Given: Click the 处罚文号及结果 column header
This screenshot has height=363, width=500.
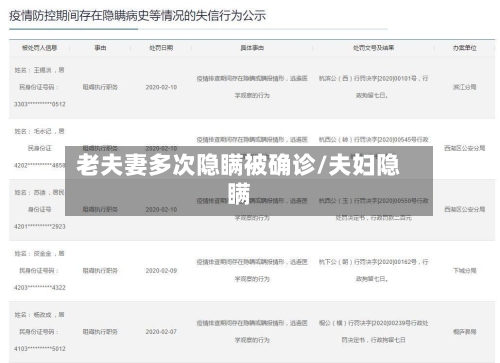Looking at the screenshot, I should [x=373, y=48].
